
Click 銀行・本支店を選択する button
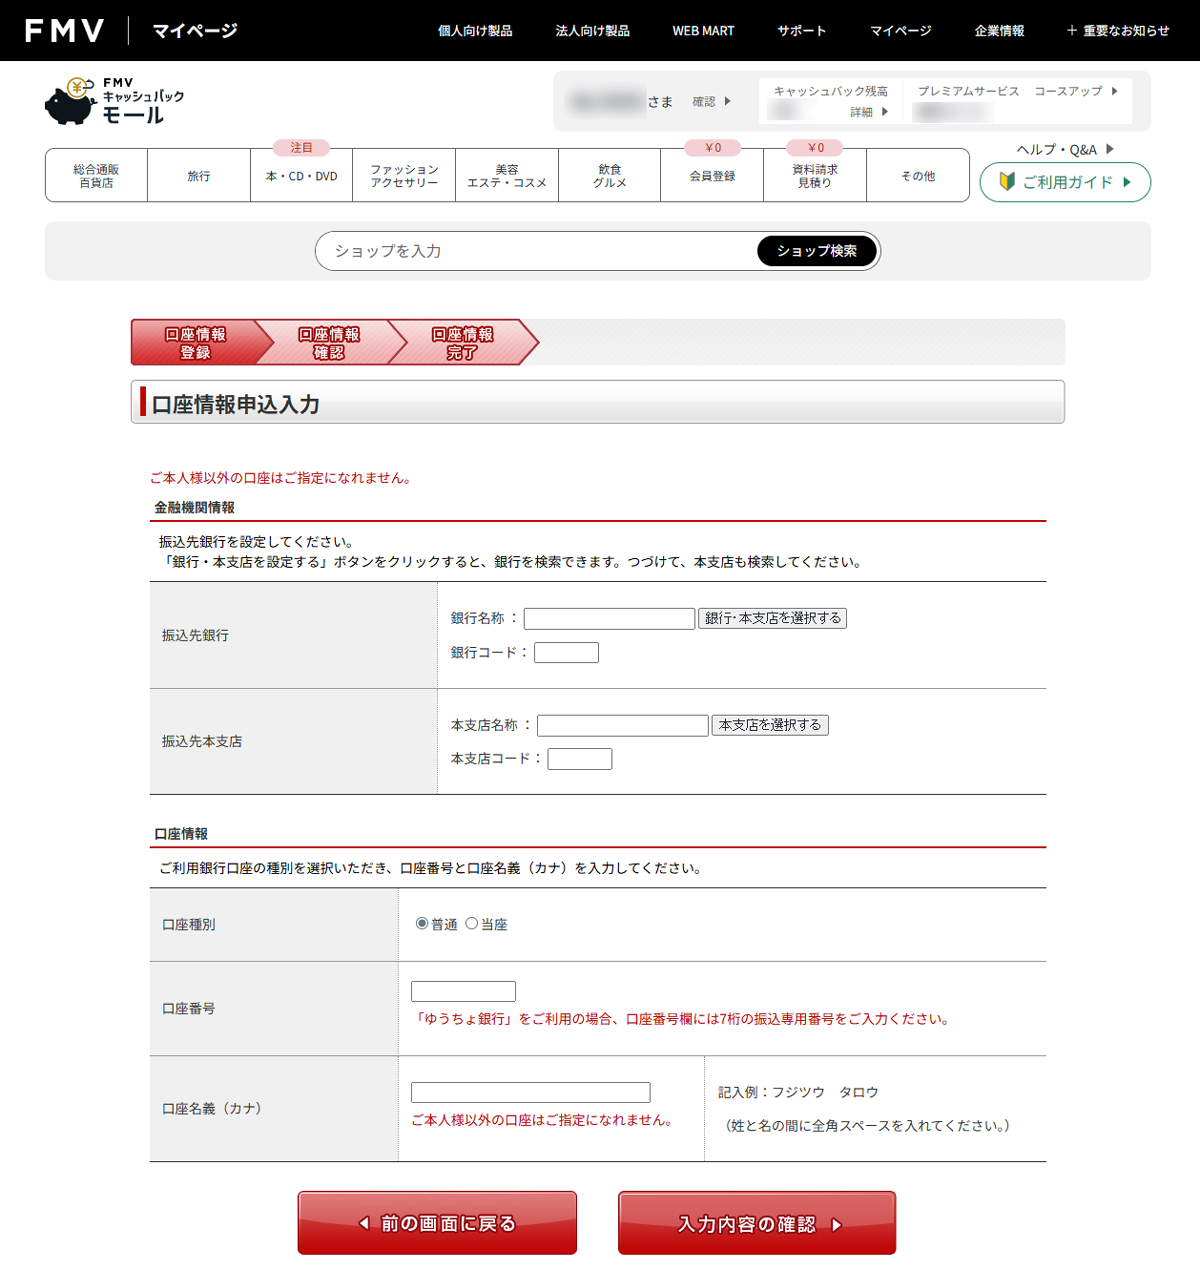(772, 618)
